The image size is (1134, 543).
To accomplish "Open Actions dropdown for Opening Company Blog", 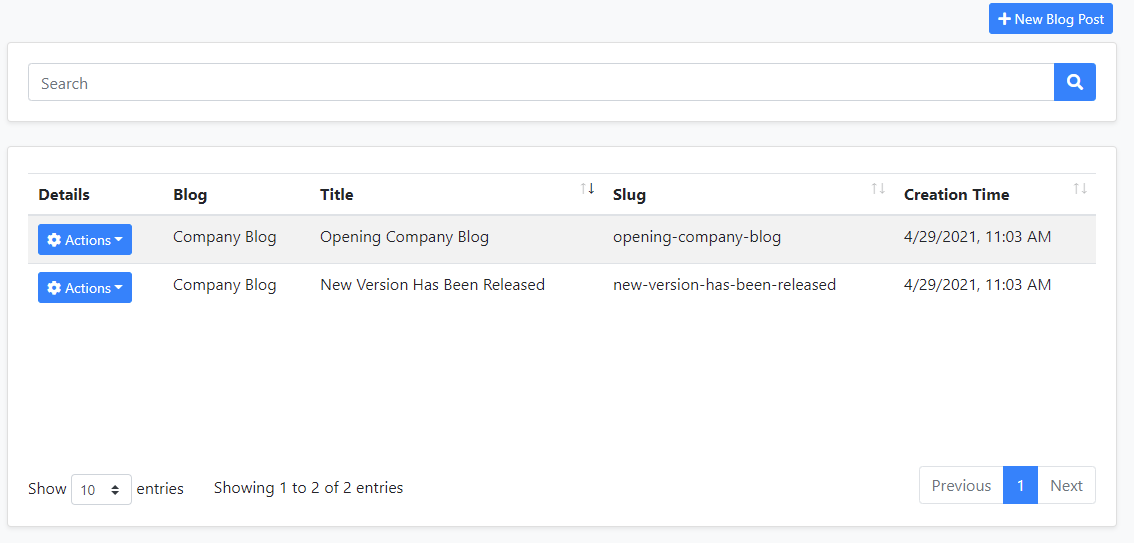I will coord(85,240).
